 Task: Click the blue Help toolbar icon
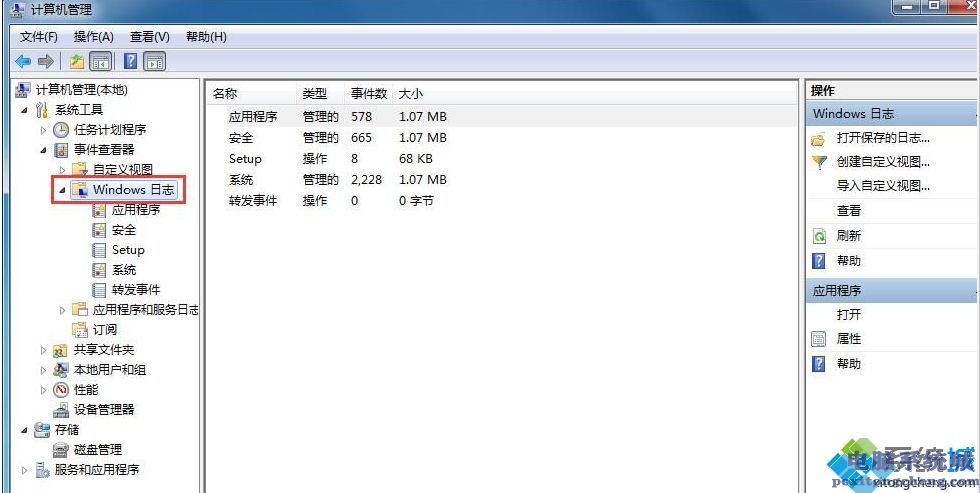click(x=131, y=61)
